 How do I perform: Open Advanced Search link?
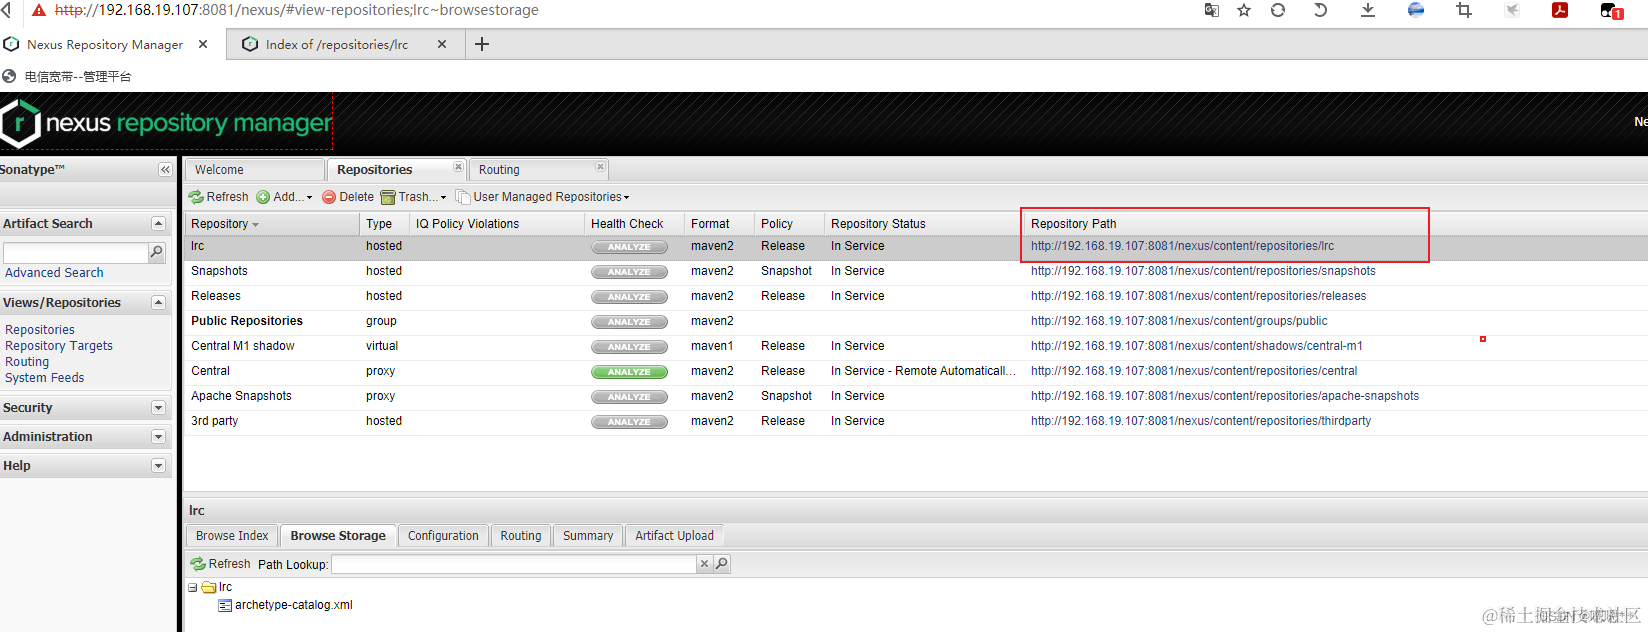pyautogui.click(x=54, y=272)
